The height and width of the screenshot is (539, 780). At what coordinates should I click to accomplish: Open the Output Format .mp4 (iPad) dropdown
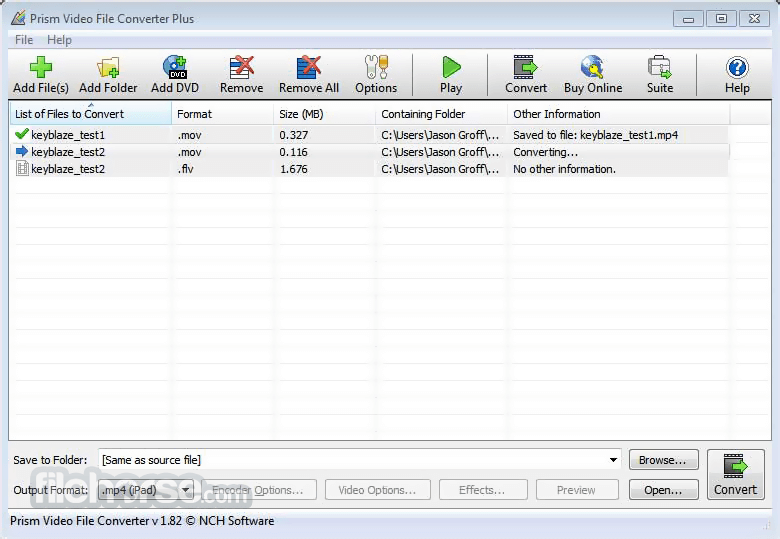point(146,490)
